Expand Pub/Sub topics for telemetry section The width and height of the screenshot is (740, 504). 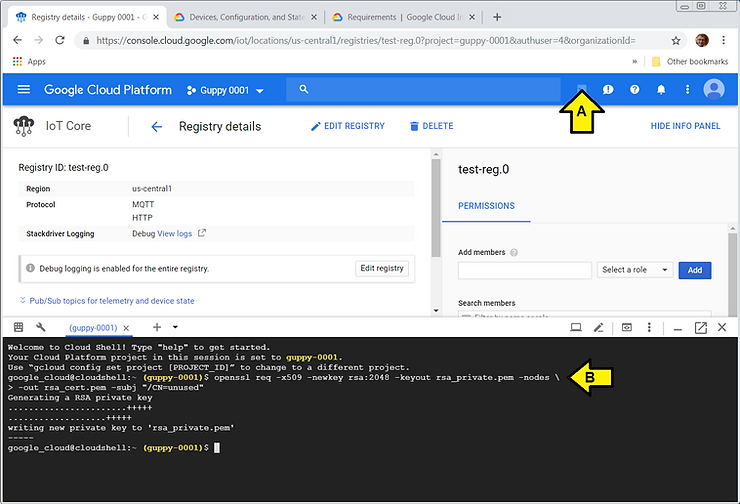106,300
